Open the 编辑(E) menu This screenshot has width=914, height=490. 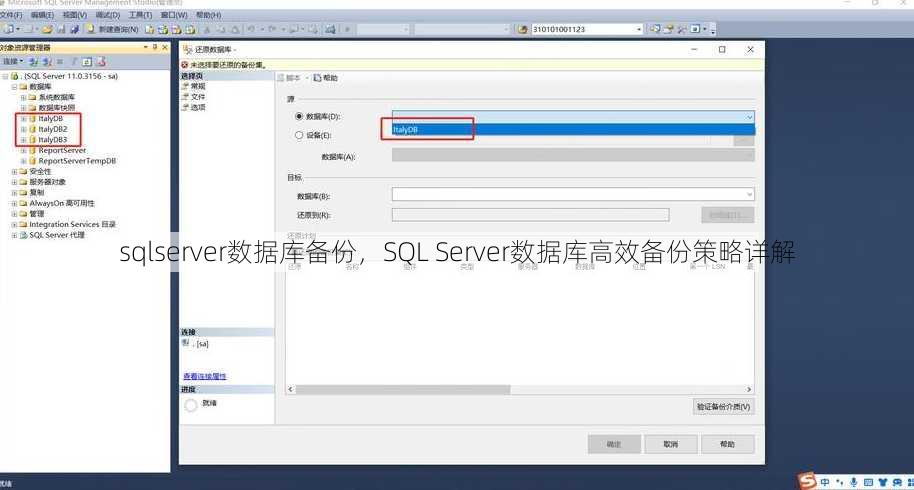click(42, 15)
